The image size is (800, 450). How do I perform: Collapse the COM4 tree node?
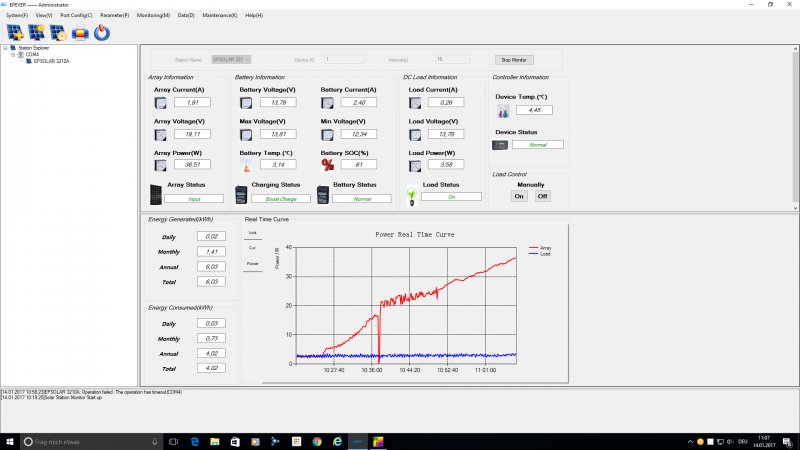[x=13, y=54]
